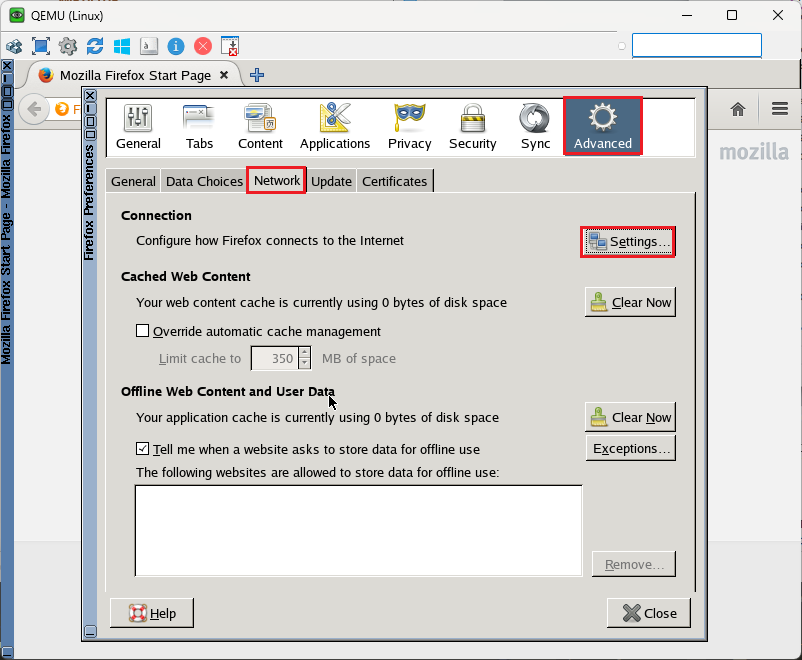Click the 'Connection' section heading
This screenshot has height=660, width=802.
click(x=156, y=215)
